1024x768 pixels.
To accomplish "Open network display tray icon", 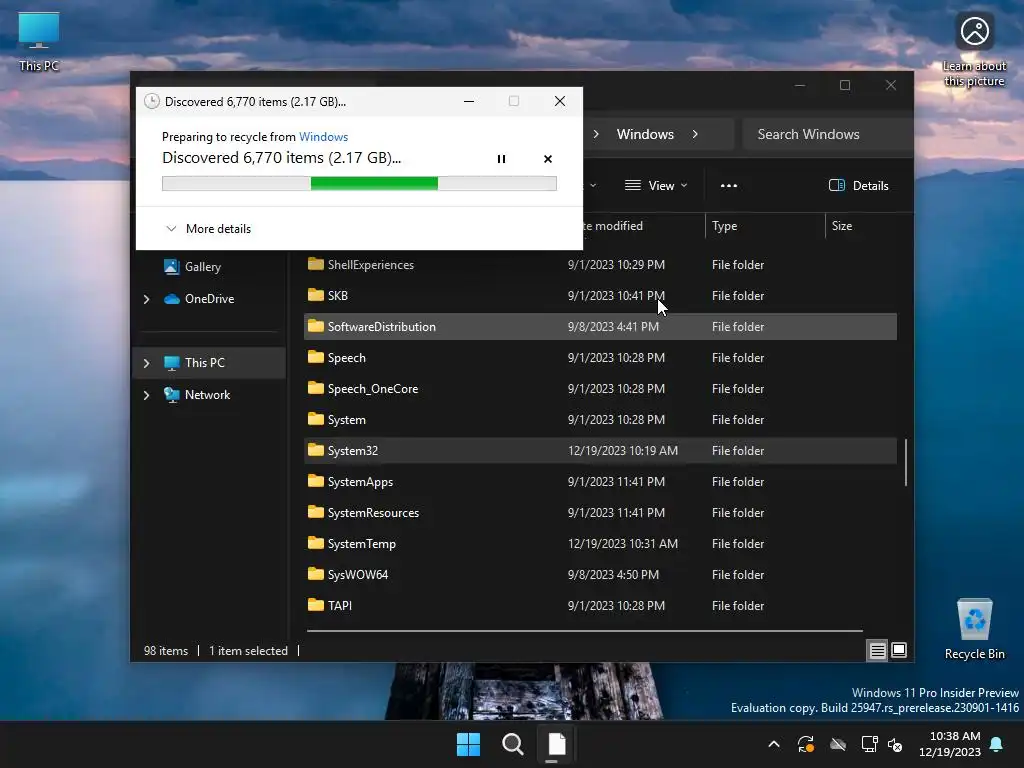I will (x=869, y=744).
